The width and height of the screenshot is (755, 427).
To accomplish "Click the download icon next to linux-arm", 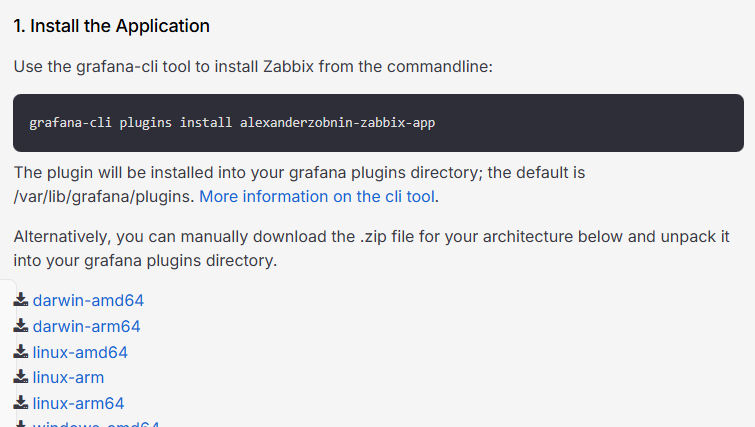I will click(21, 378).
